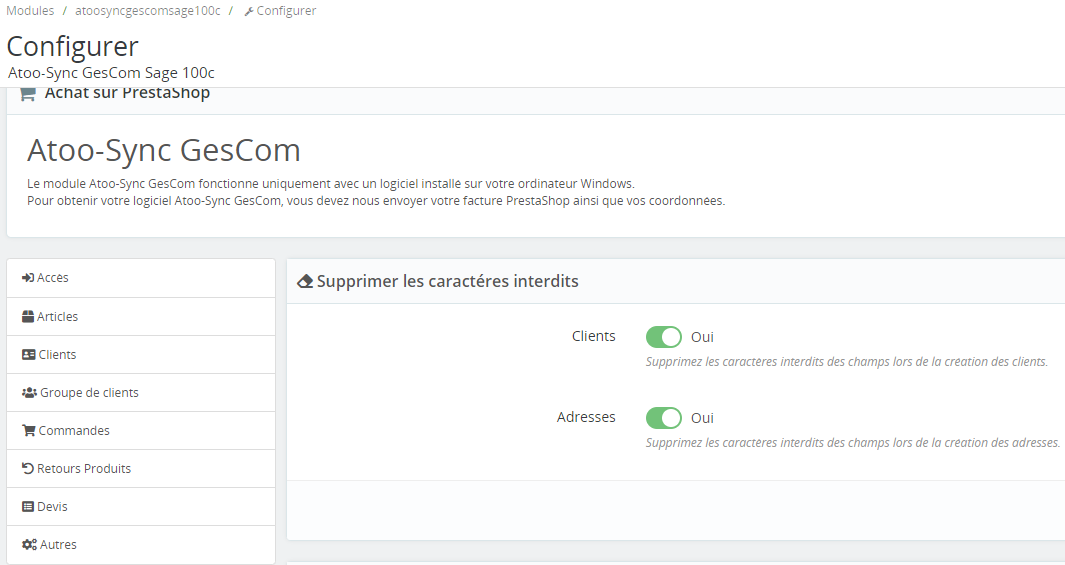Open the Devis section
Image resolution: width=1065 pixels, height=565 pixels.
[141, 507]
